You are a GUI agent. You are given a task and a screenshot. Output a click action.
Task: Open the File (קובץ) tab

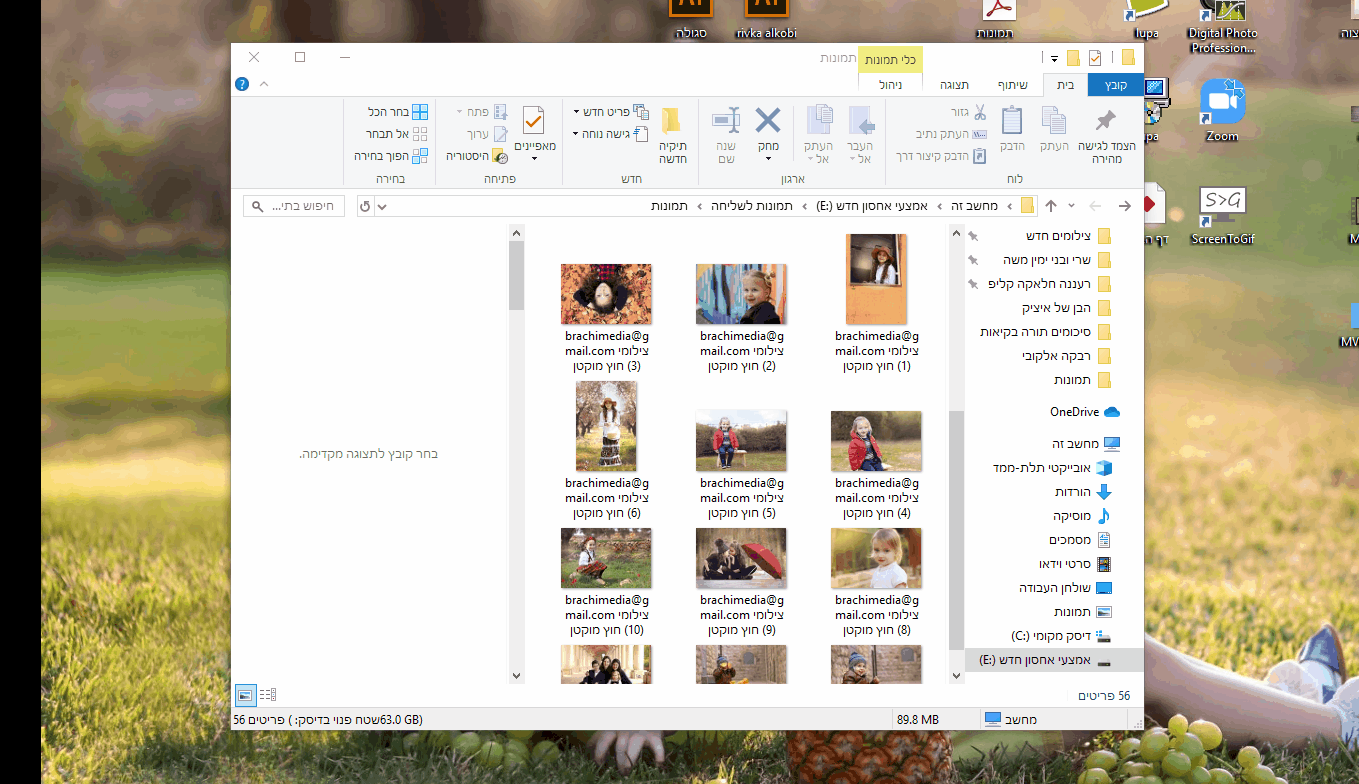tap(1115, 85)
